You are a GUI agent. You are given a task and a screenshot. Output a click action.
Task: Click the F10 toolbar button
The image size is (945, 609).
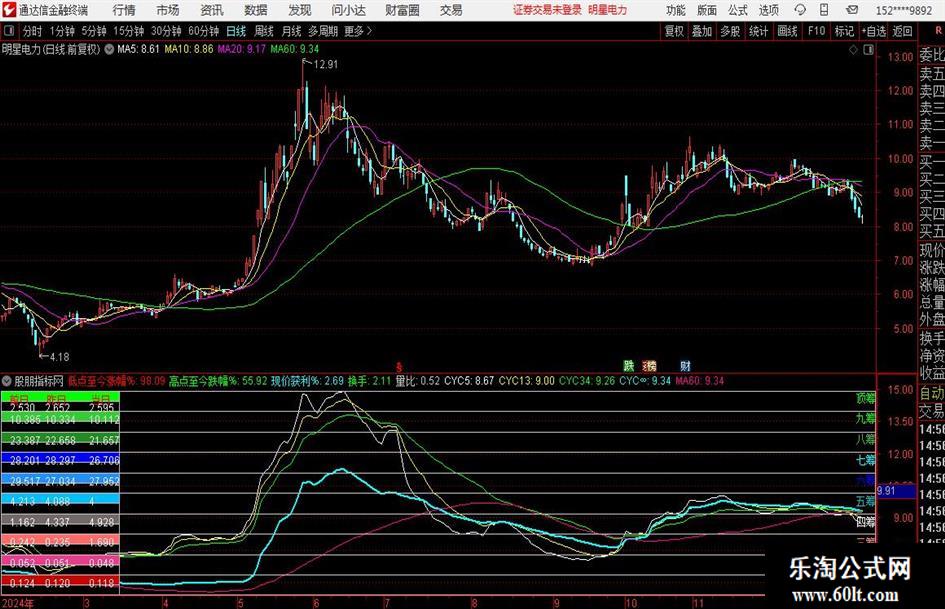pos(816,31)
